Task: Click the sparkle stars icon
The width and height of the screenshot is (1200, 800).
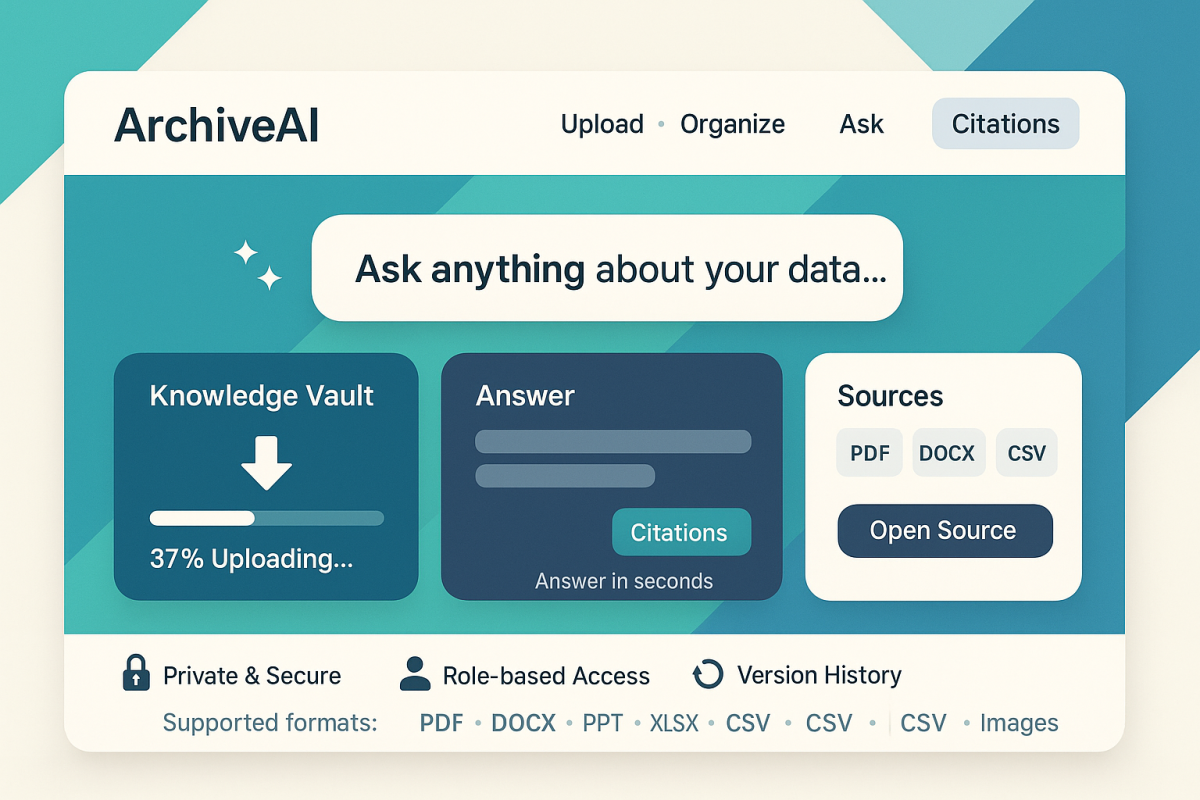Action: pyautogui.click(x=258, y=265)
